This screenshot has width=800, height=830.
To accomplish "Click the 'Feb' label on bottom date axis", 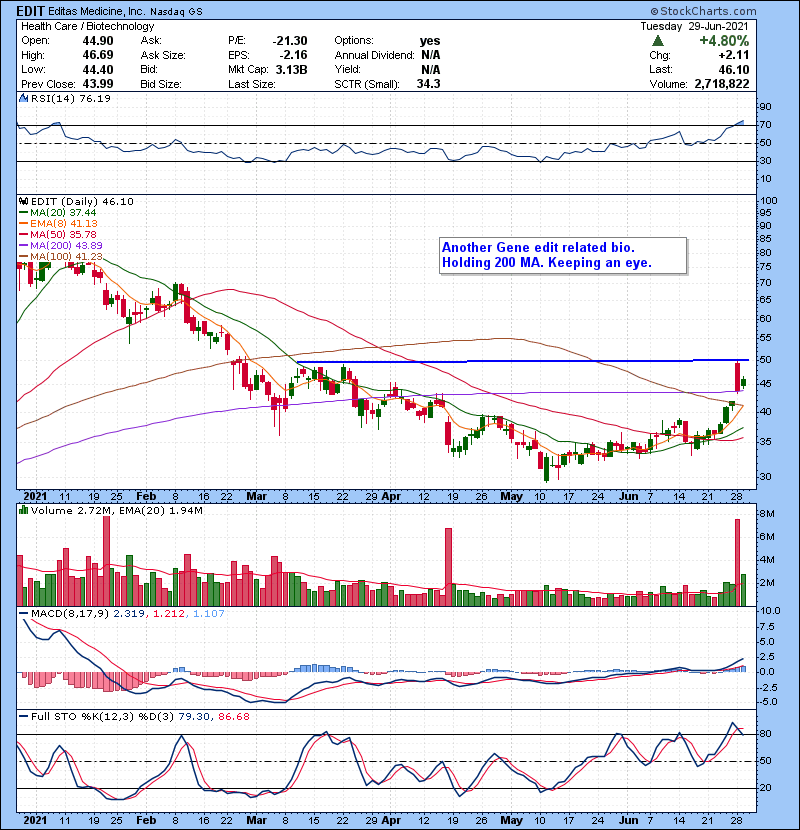I will pyautogui.click(x=146, y=820).
